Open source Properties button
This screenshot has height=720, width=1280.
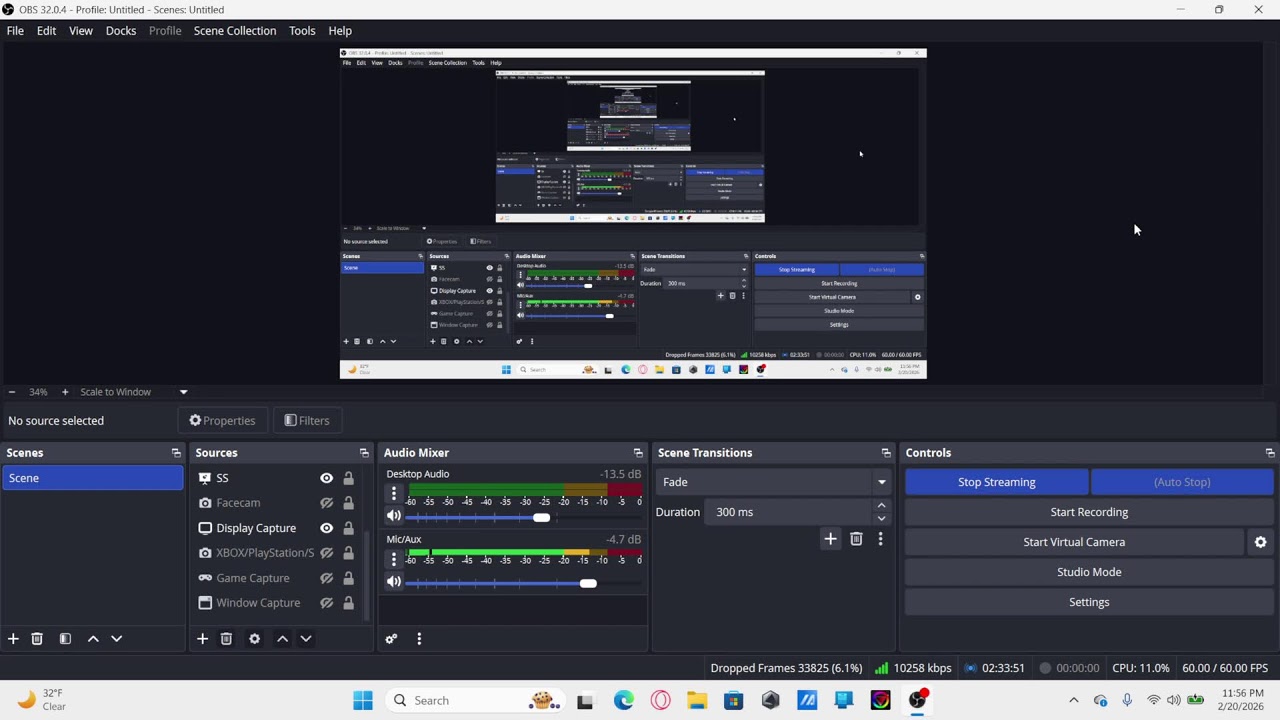tap(222, 421)
